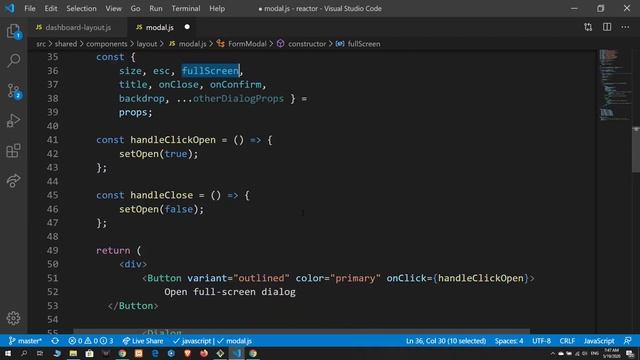Expand the components breadcrumb

[107, 44]
